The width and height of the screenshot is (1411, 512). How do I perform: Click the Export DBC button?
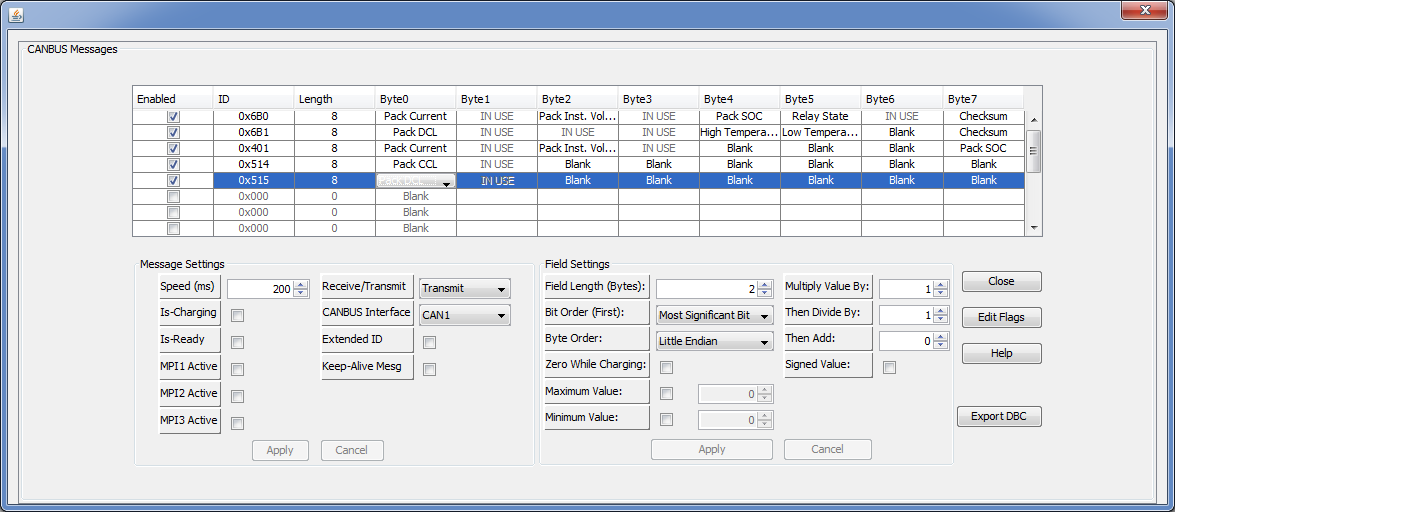(1001, 417)
